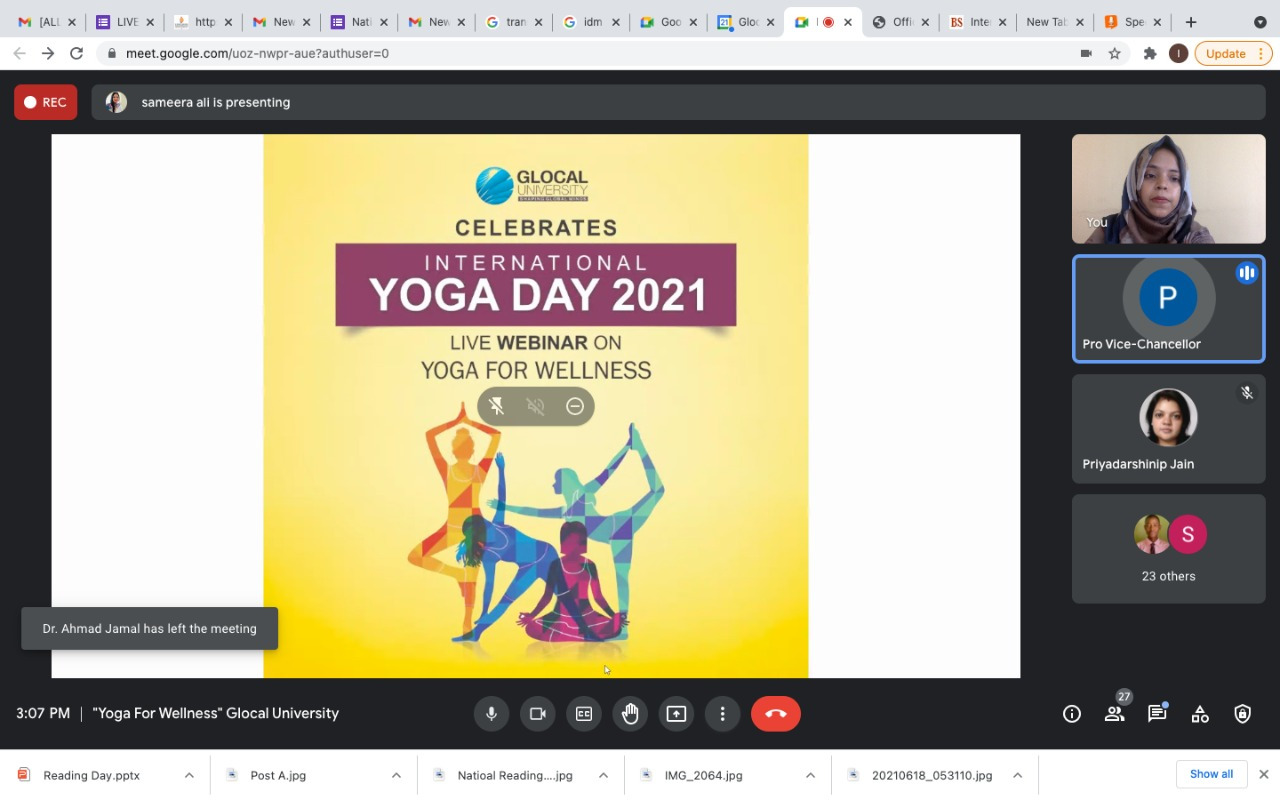The image size is (1280, 800).
Task: Open the meeting details info icon
Action: click(1072, 714)
